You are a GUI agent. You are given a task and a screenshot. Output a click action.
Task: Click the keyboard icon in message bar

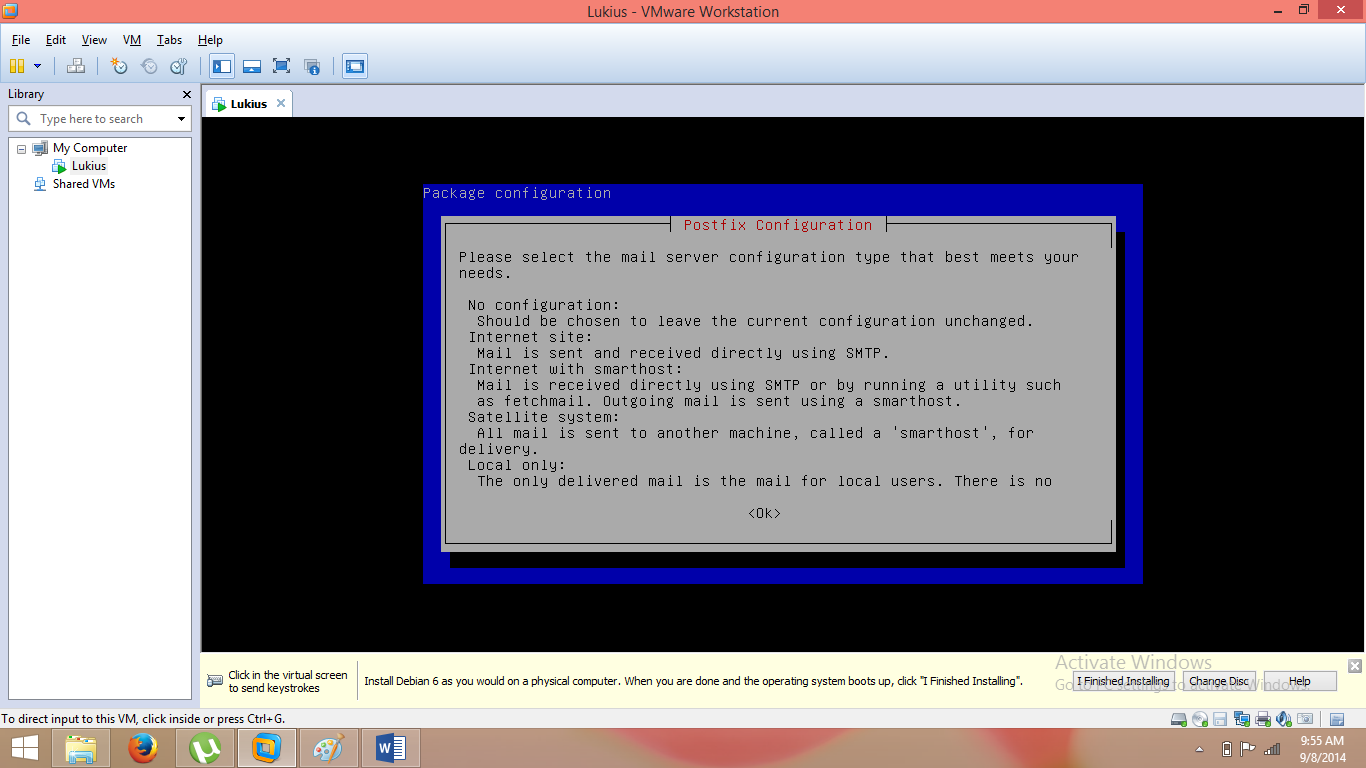click(215, 681)
